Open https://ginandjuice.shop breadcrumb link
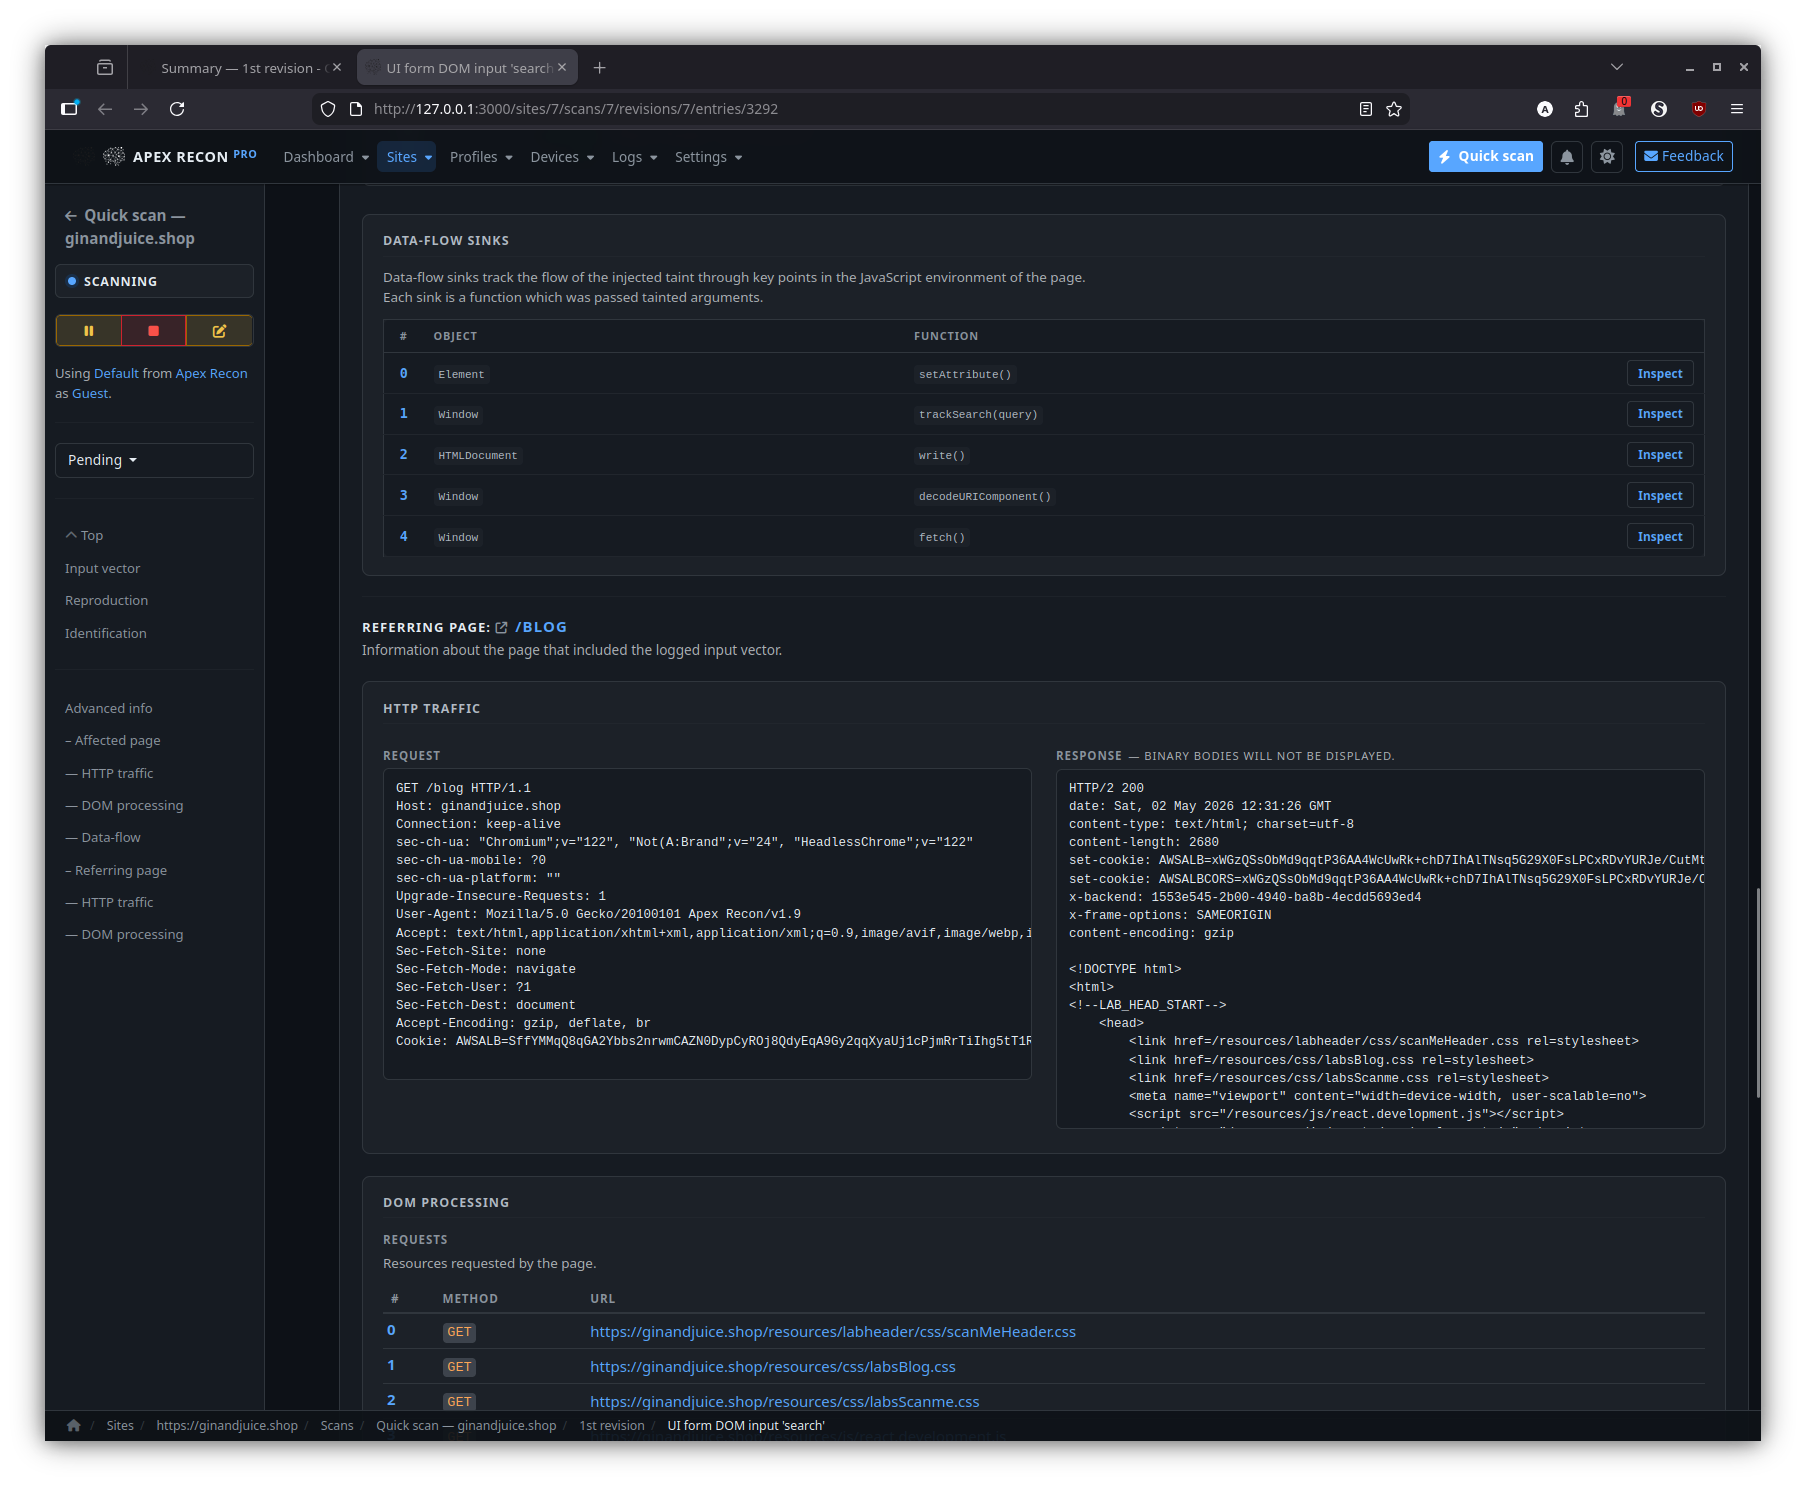This screenshot has width=1806, height=1486. pos(227,1426)
